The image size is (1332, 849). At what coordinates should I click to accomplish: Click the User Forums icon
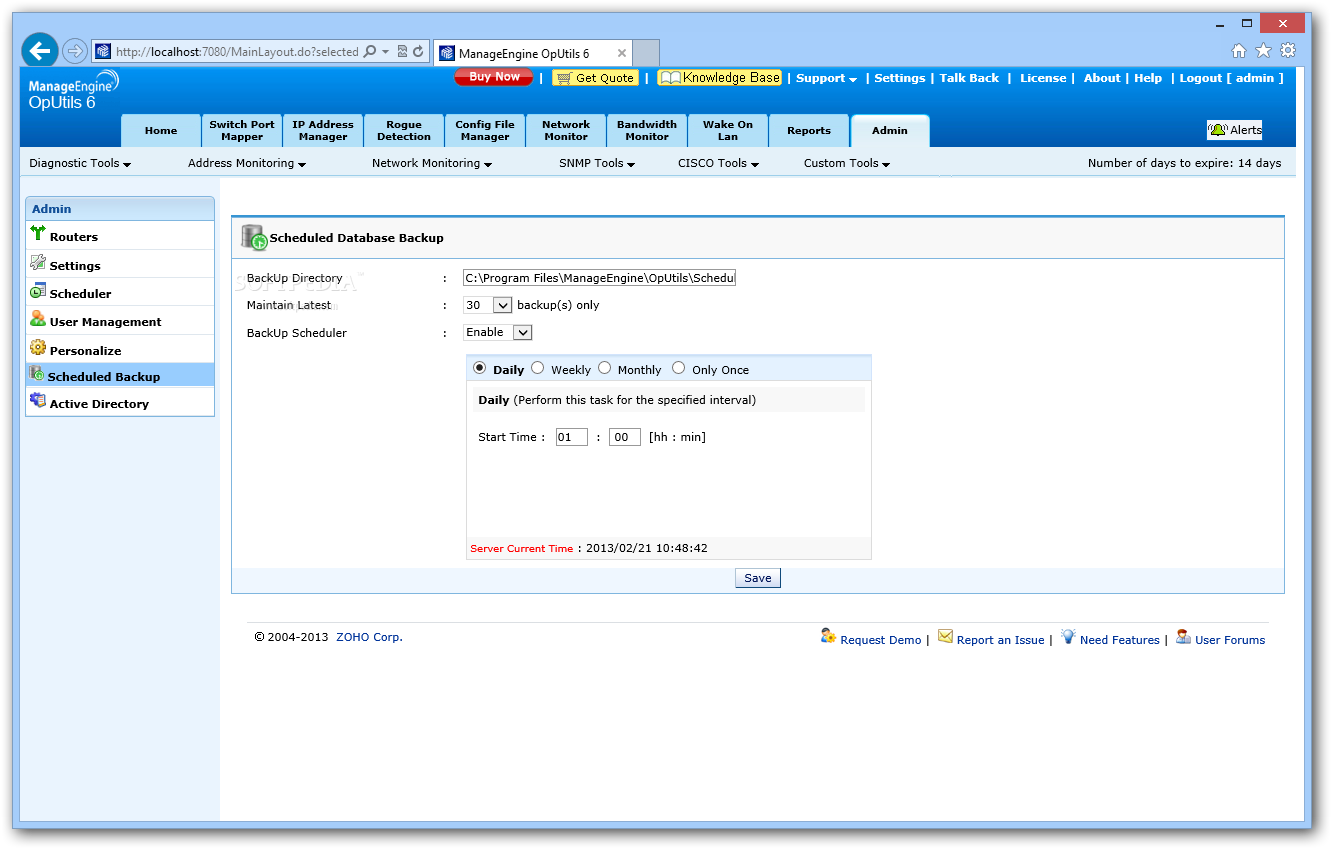1183,636
